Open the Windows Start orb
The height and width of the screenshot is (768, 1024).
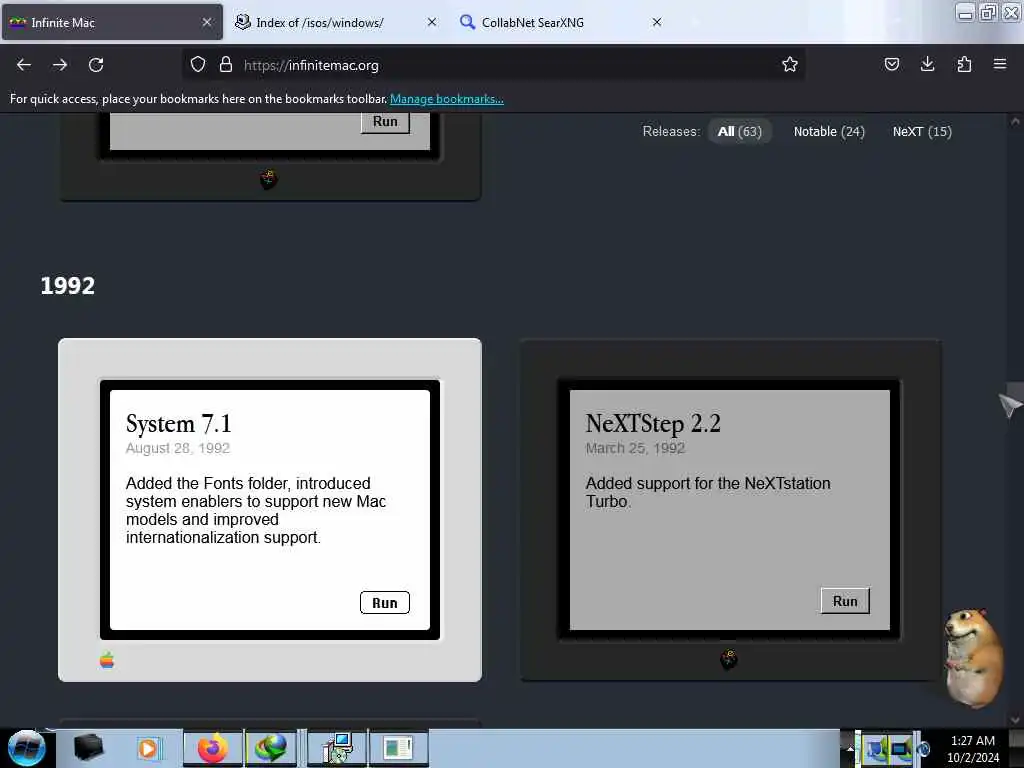[x=27, y=748]
